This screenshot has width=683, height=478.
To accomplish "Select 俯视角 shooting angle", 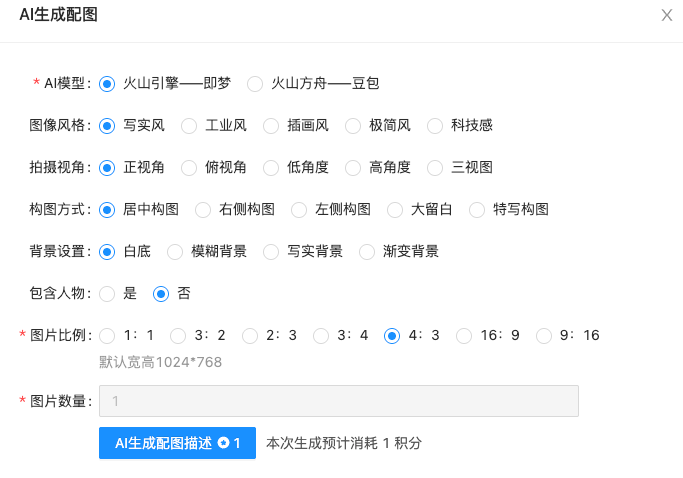I will coord(190,168).
